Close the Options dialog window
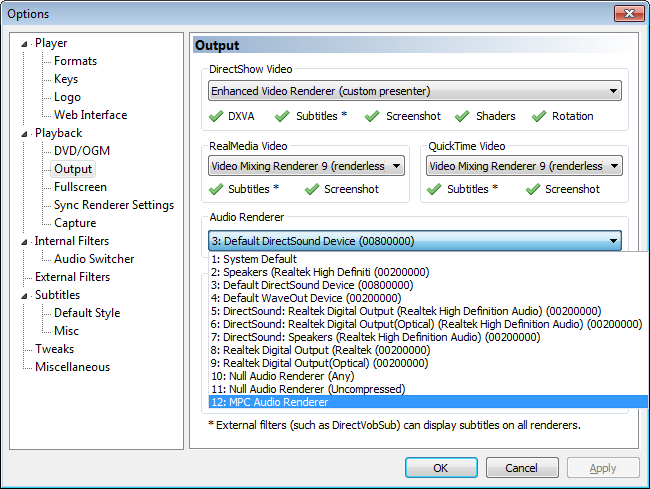Screen dimensions: 650x489 (x=629, y=13)
